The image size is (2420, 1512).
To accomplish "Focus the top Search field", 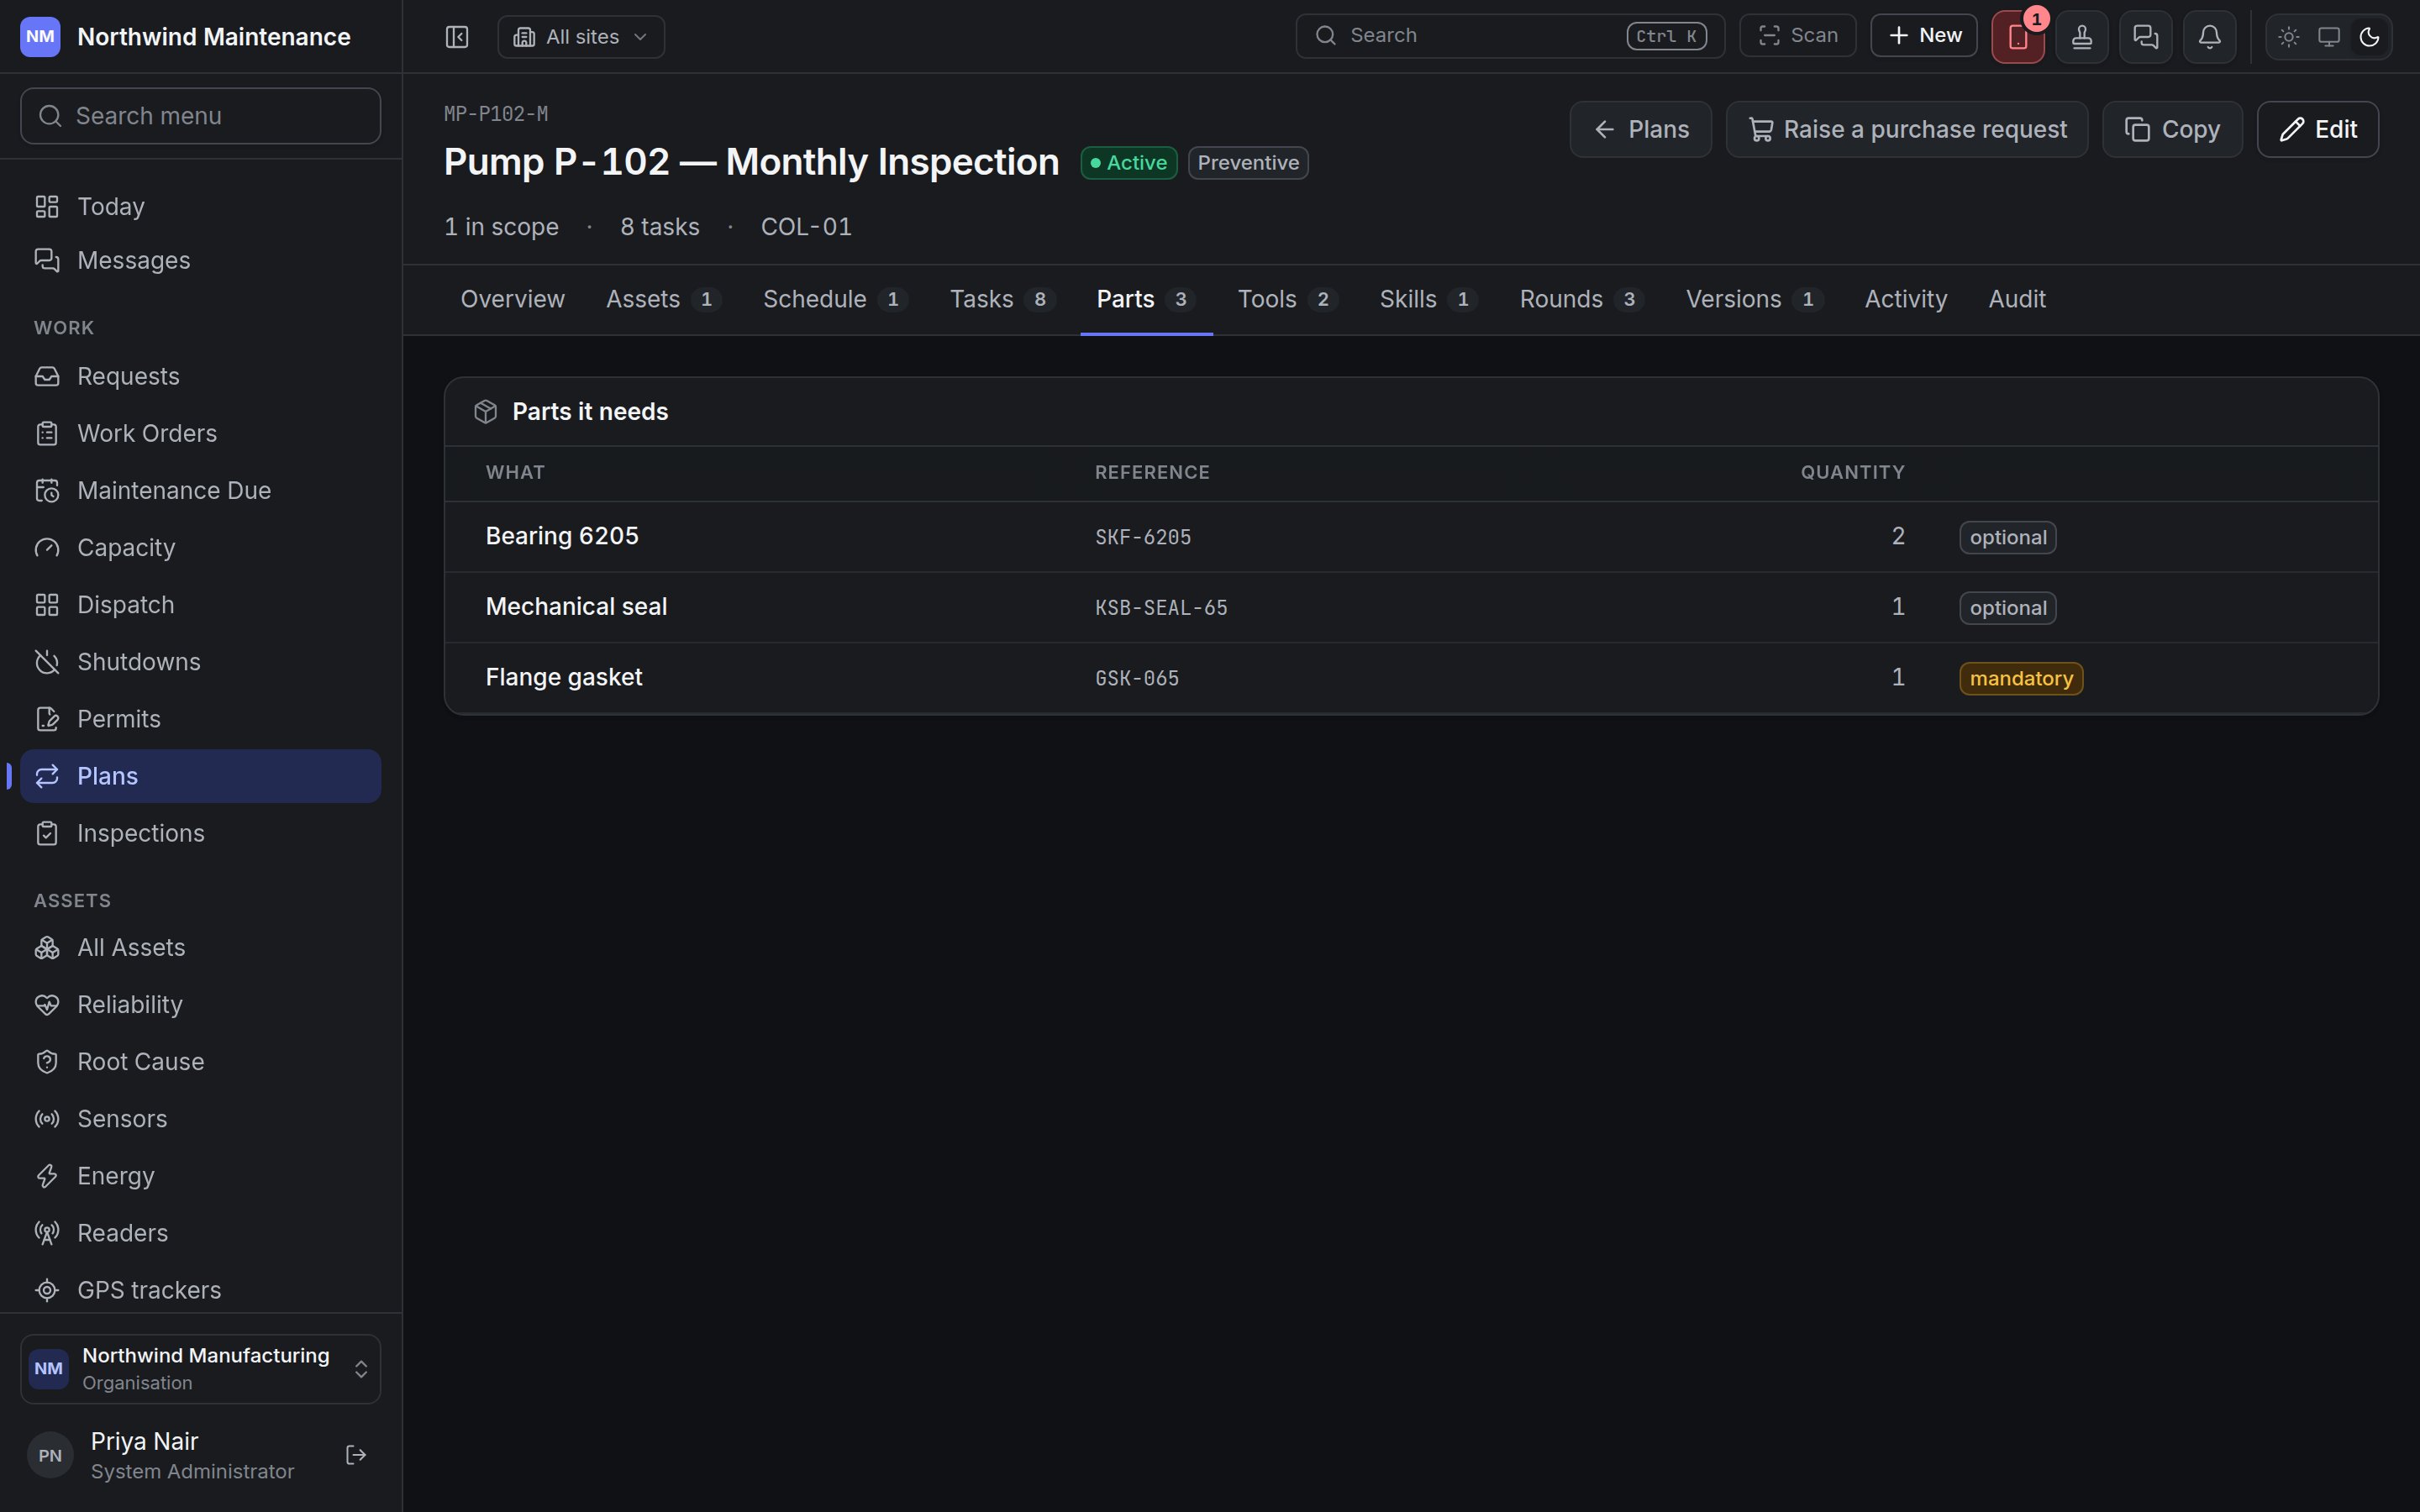I will (1510, 36).
